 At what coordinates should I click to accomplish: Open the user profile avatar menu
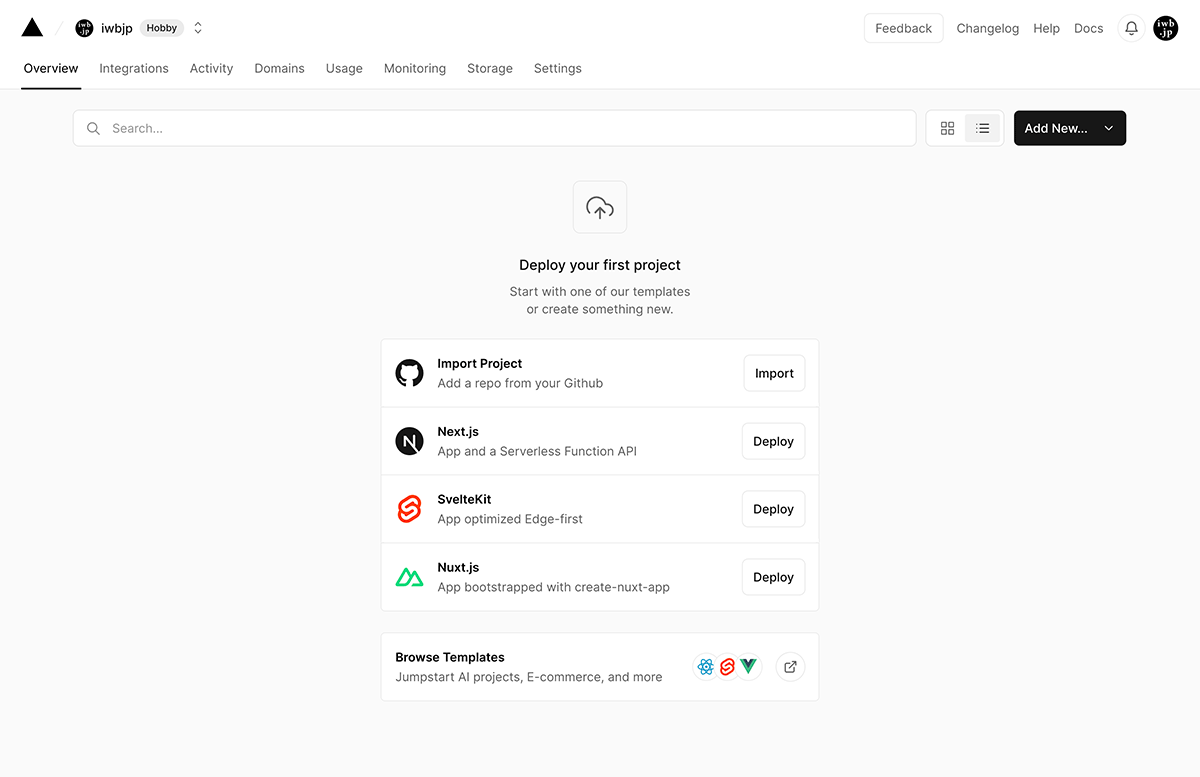click(1166, 28)
